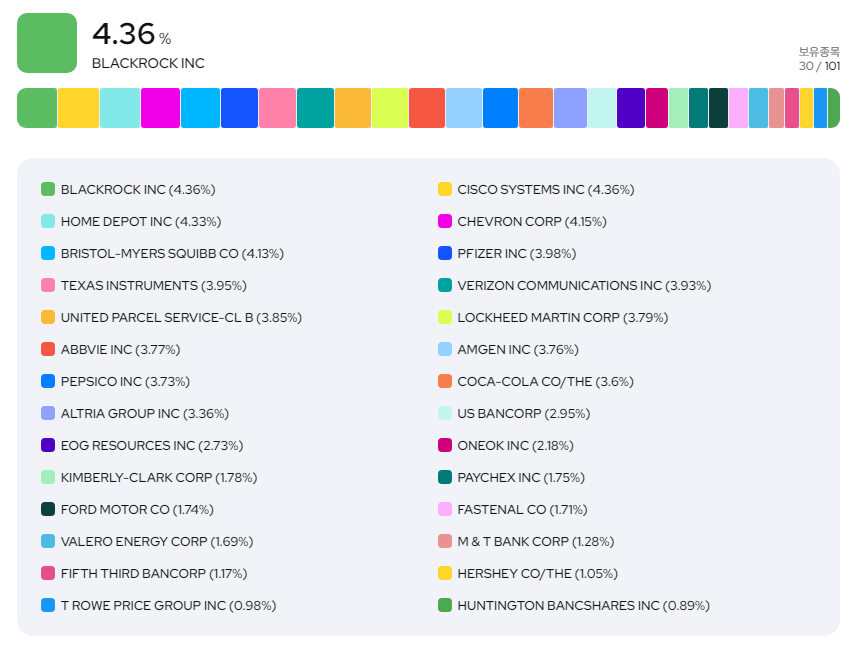Viewport: 859px width, 653px height.
Task: Click ABBVIE INC (3.77%) legend entry
Action: (x=111, y=350)
